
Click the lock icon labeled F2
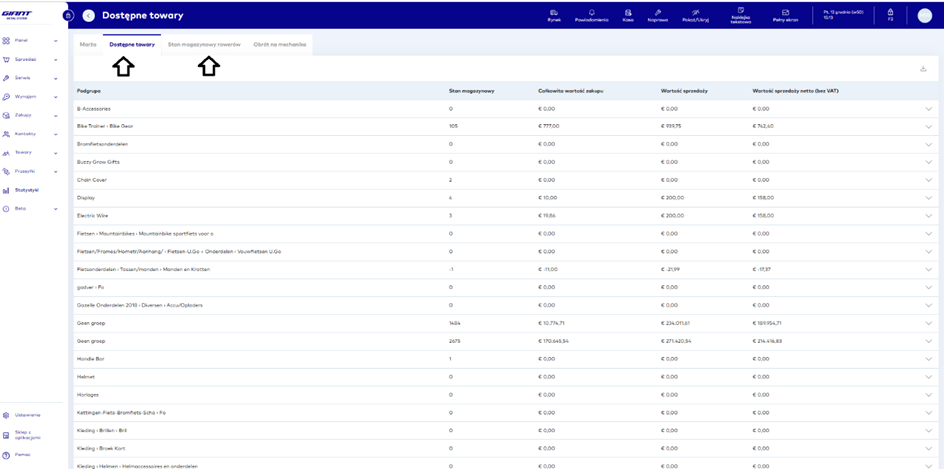click(890, 14)
